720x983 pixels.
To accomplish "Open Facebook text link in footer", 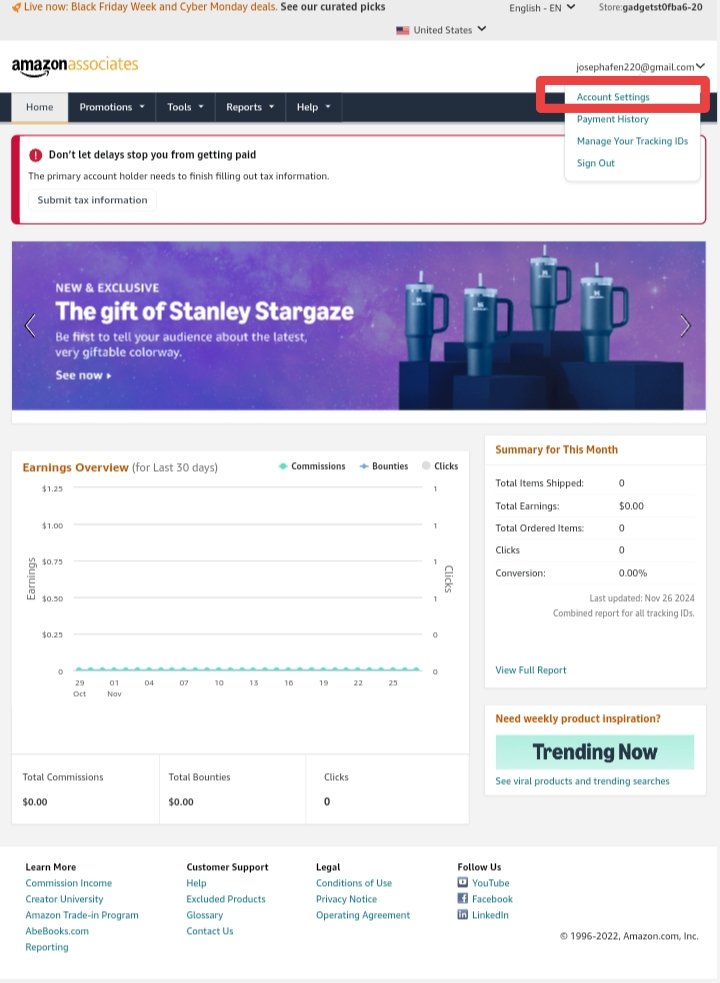I will coord(492,899).
